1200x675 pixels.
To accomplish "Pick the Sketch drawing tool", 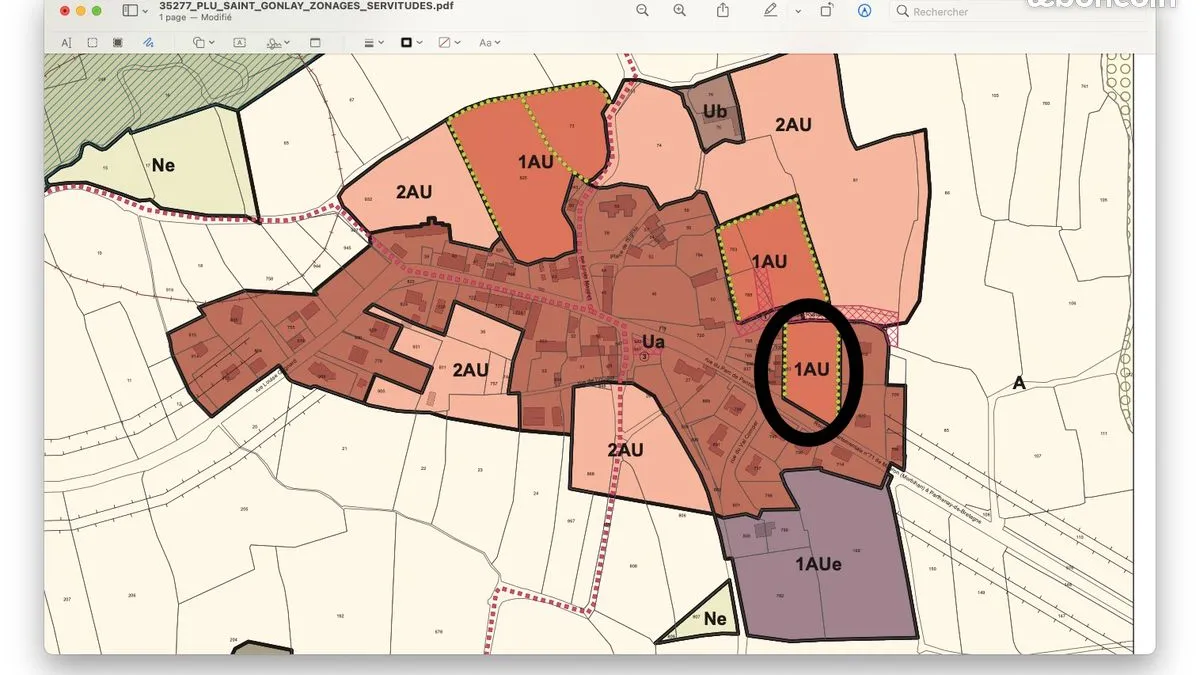I will [x=147, y=43].
